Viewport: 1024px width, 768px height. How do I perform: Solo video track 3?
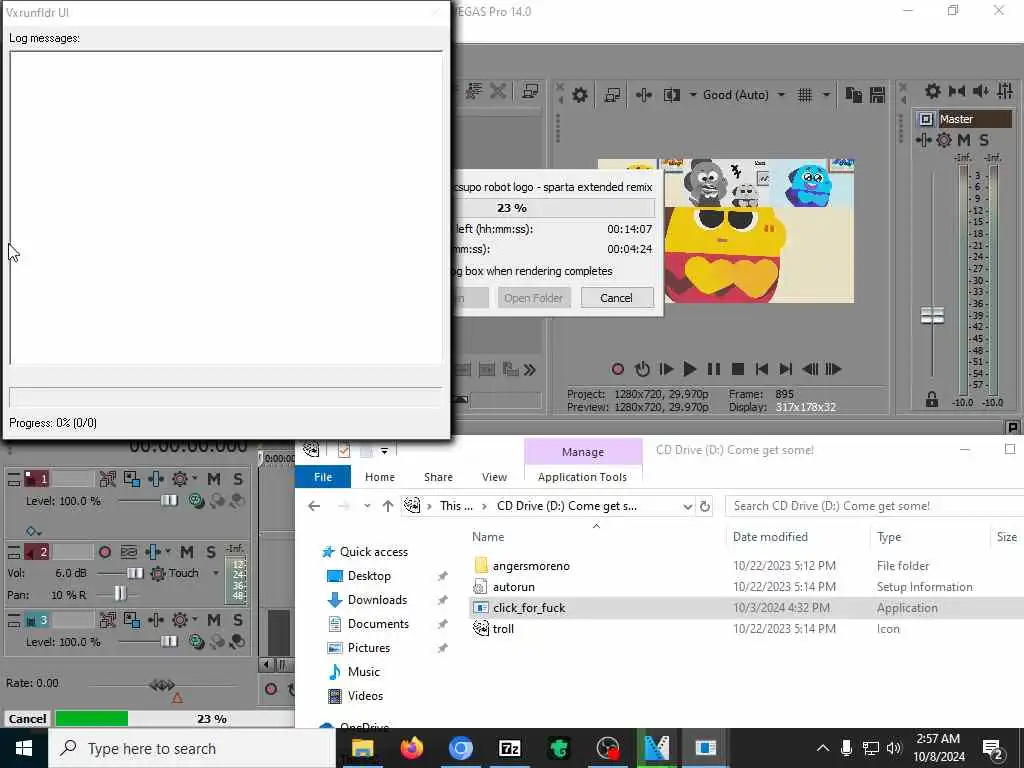(x=238, y=620)
